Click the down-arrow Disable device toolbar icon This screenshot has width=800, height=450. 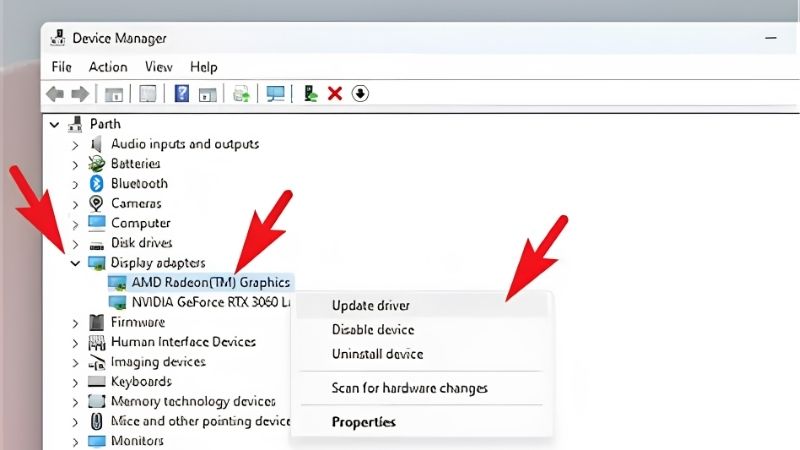(x=360, y=93)
